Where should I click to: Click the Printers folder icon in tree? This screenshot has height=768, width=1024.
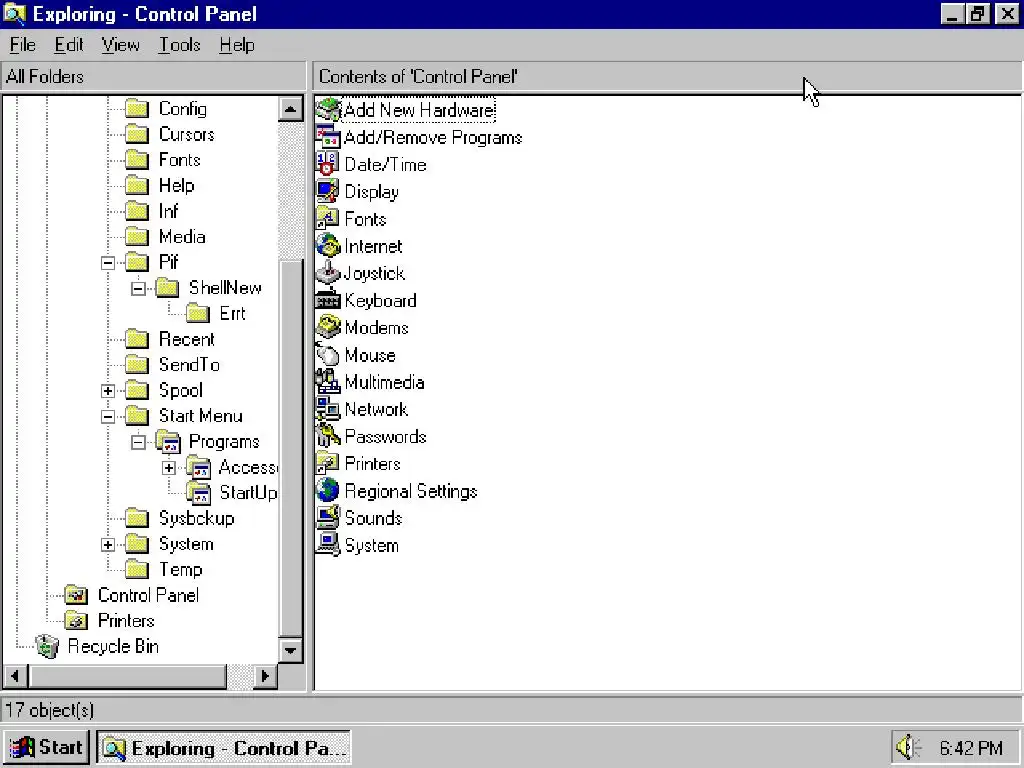(76, 620)
